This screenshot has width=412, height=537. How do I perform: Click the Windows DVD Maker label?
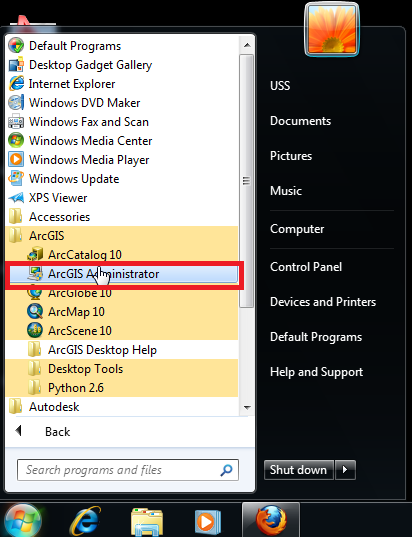click(84, 103)
